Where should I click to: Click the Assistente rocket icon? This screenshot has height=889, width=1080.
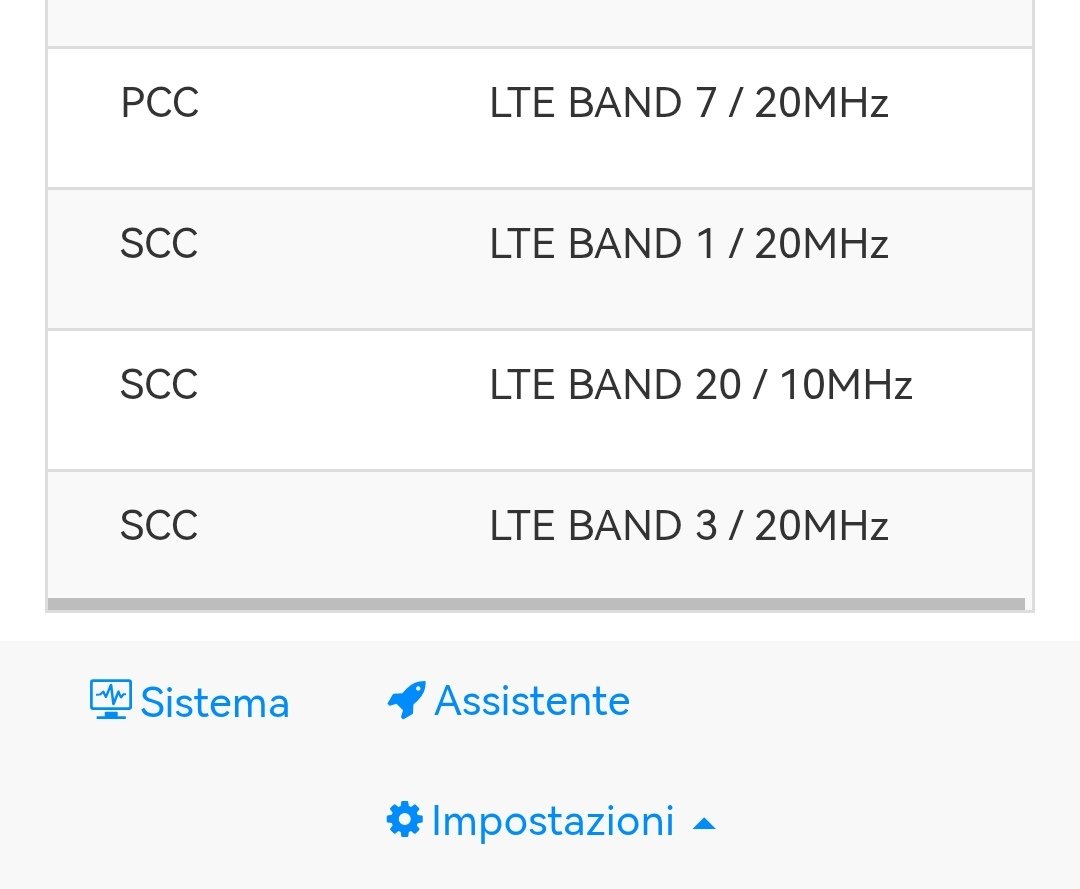point(406,700)
